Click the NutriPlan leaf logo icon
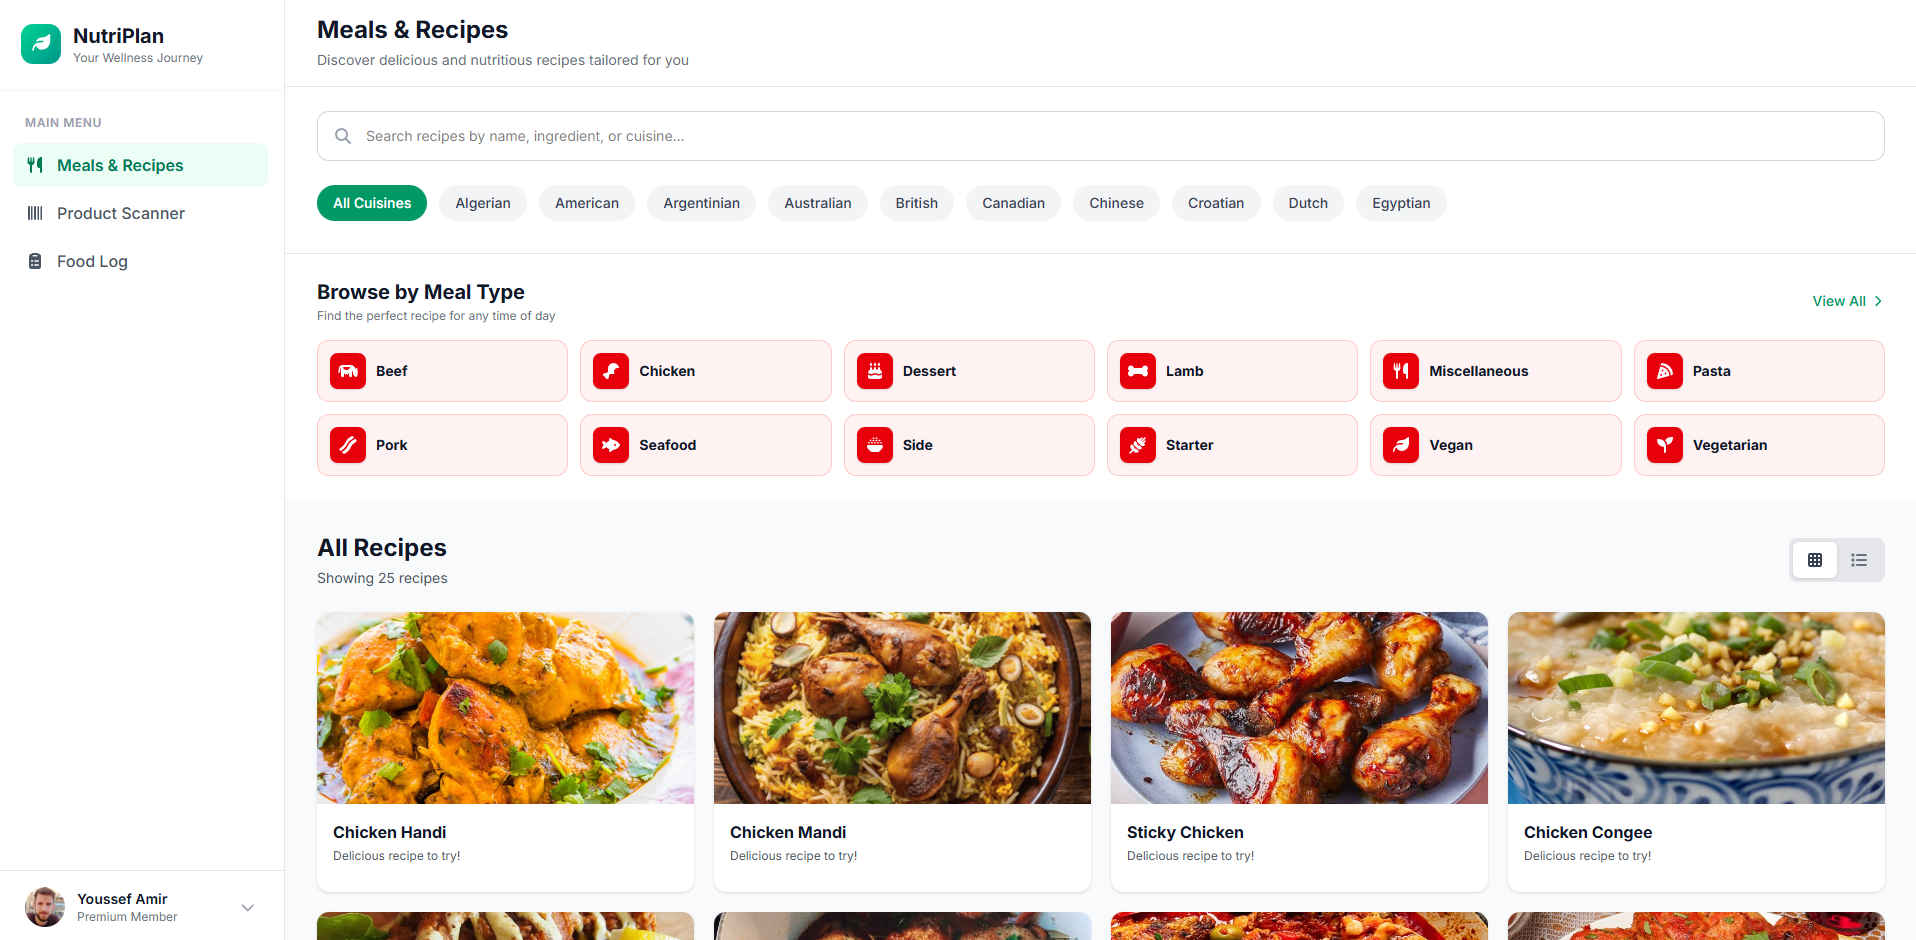This screenshot has width=1916, height=940. pos(41,44)
